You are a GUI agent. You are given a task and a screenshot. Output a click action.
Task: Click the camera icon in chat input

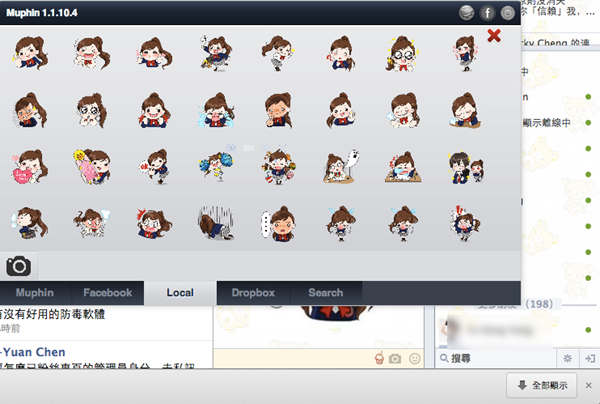395,359
